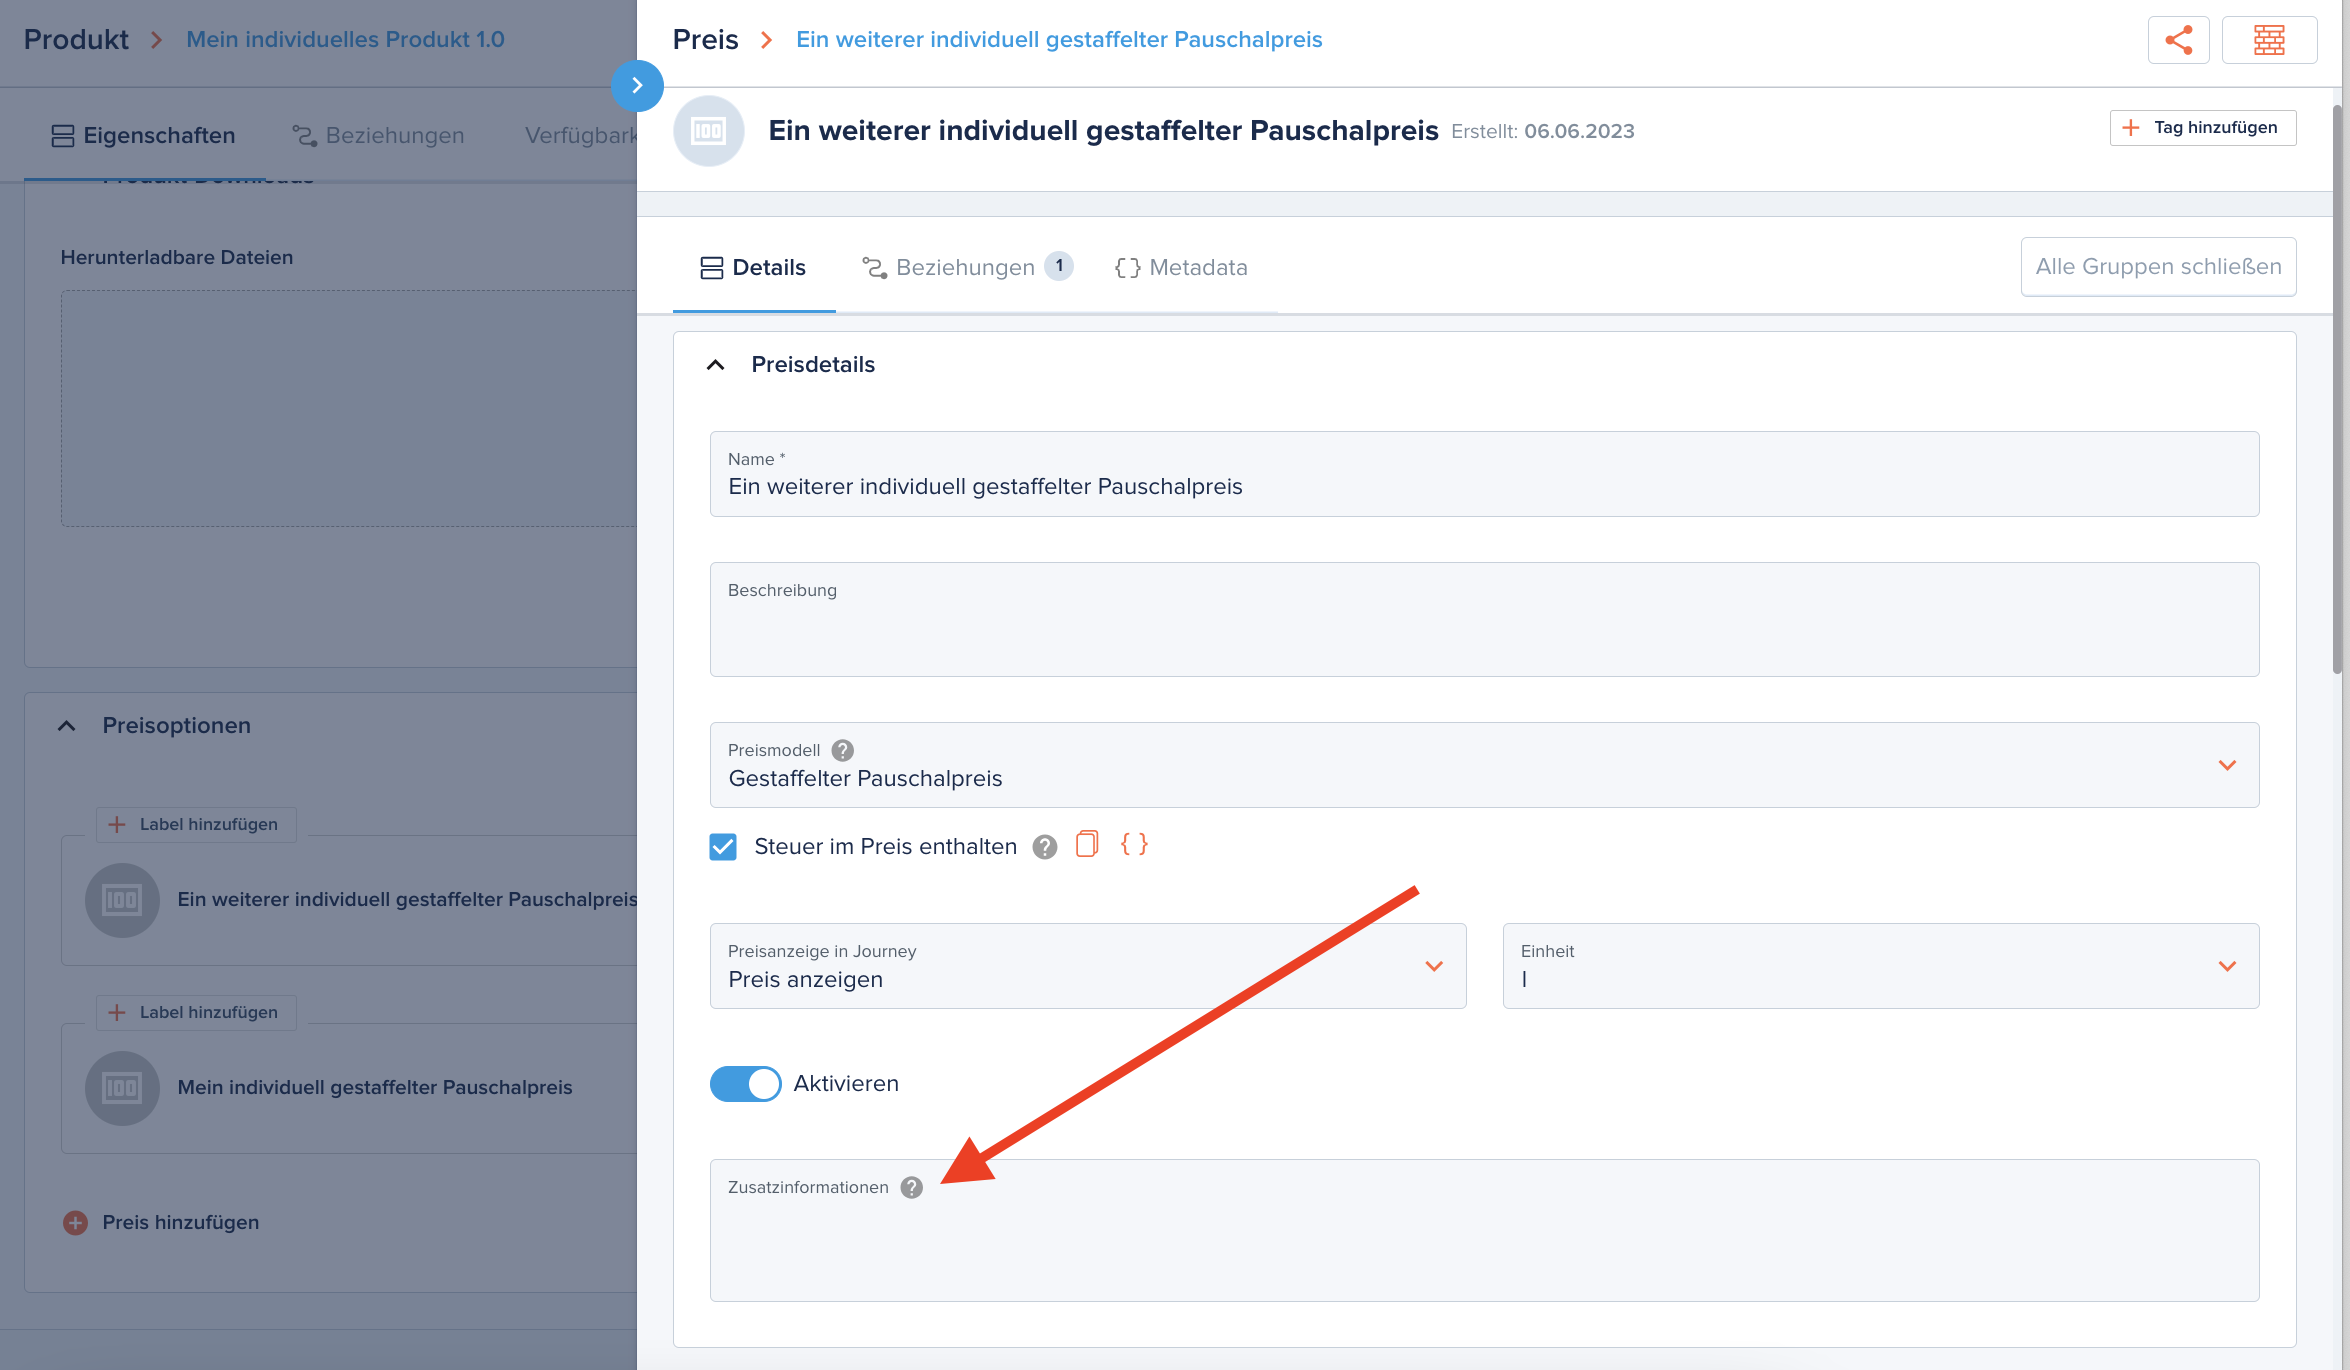Open the Metadata tab
This screenshot has height=1370, width=2350.
pos(1181,267)
